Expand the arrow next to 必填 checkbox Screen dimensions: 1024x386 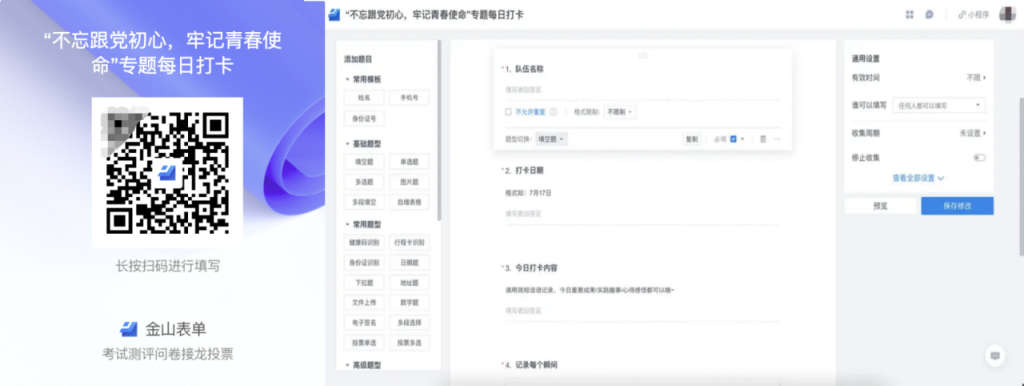pyautogui.click(x=743, y=139)
